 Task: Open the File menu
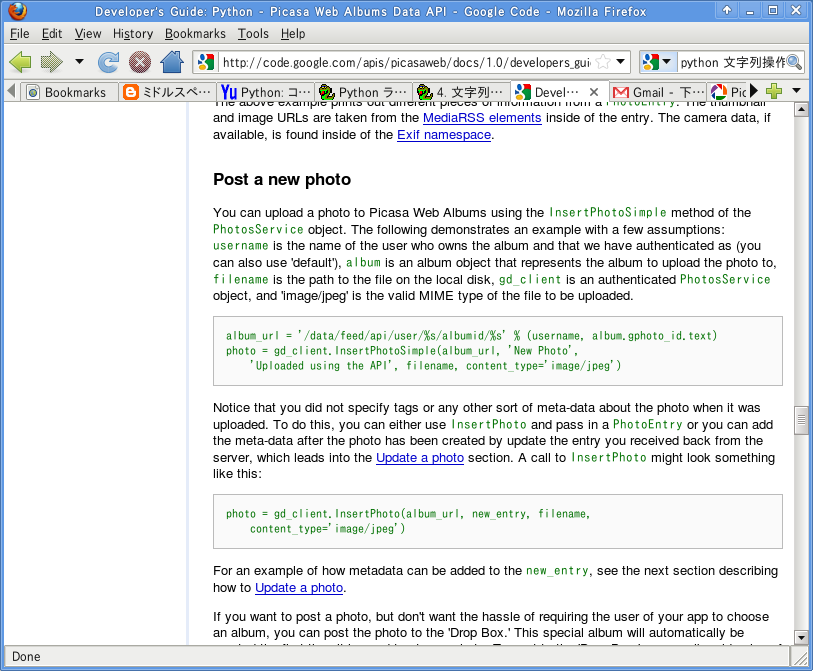point(20,34)
